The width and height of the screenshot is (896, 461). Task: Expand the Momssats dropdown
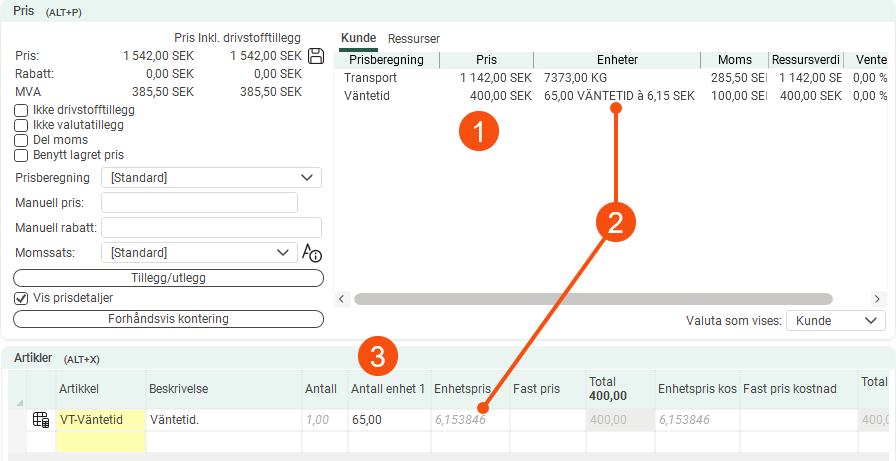point(199,253)
